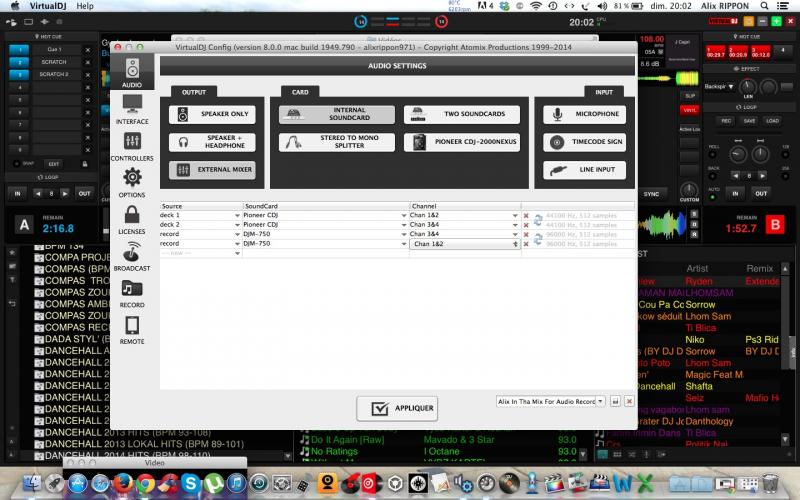Open the Broadcast settings section
This screenshot has height=500, width=800.
(x=132, y=256)
